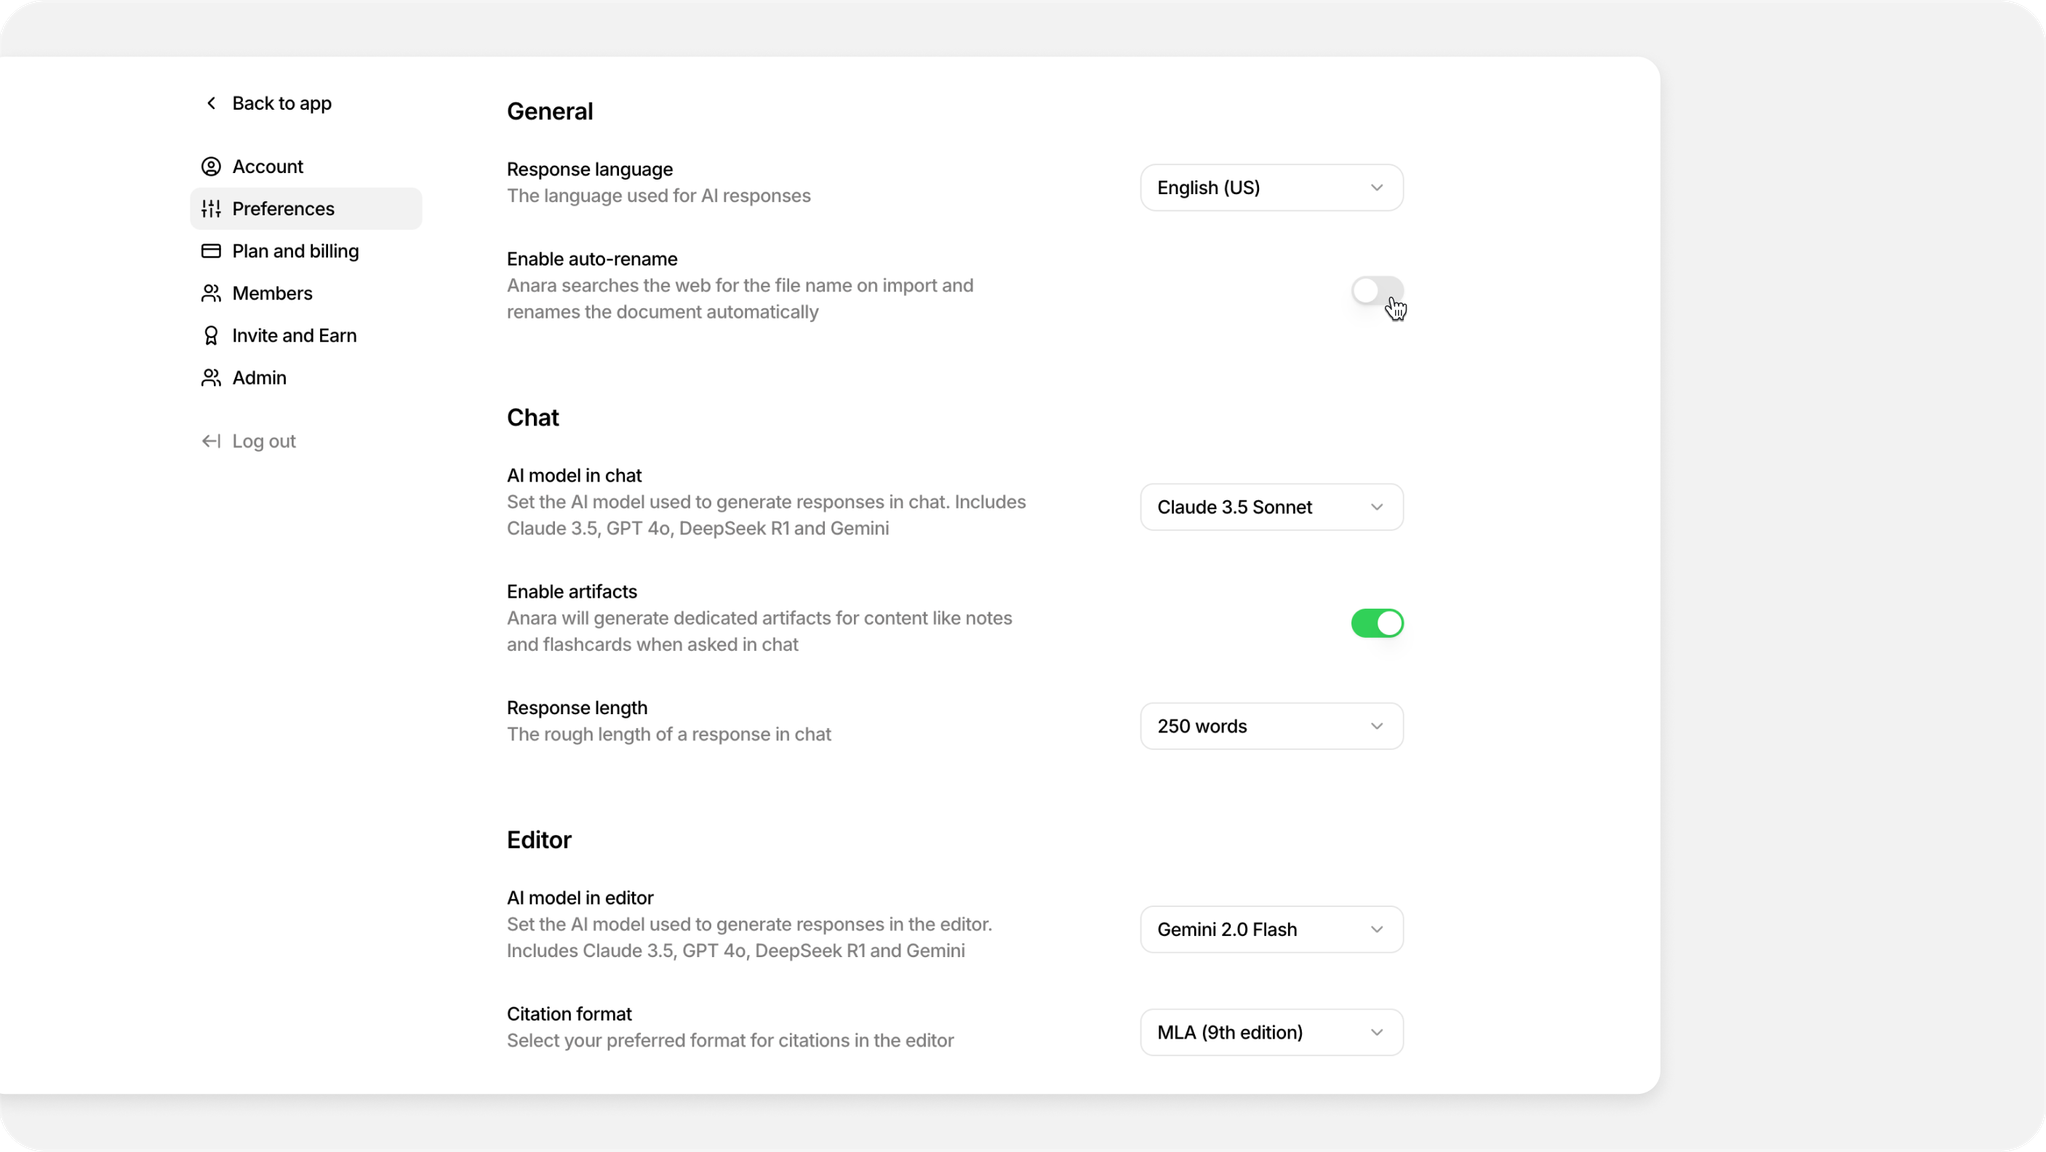Click the Preferences sliders icon

[211, 208]
